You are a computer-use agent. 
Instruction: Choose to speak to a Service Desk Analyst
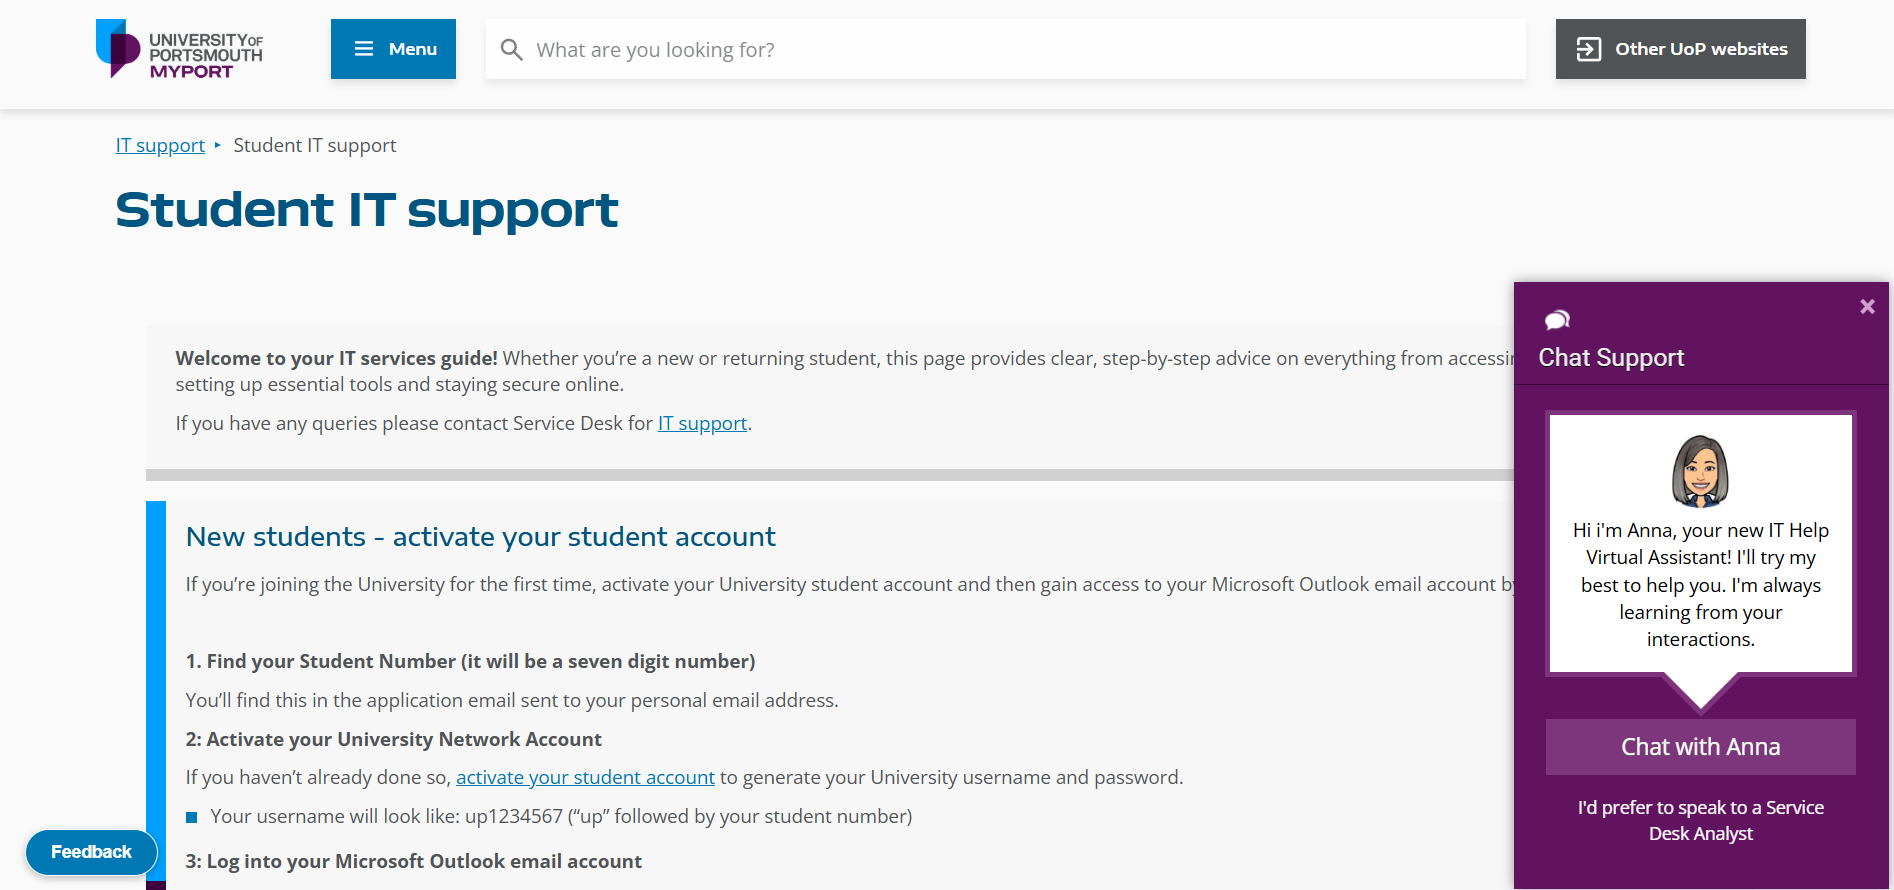click(1700, 820)
